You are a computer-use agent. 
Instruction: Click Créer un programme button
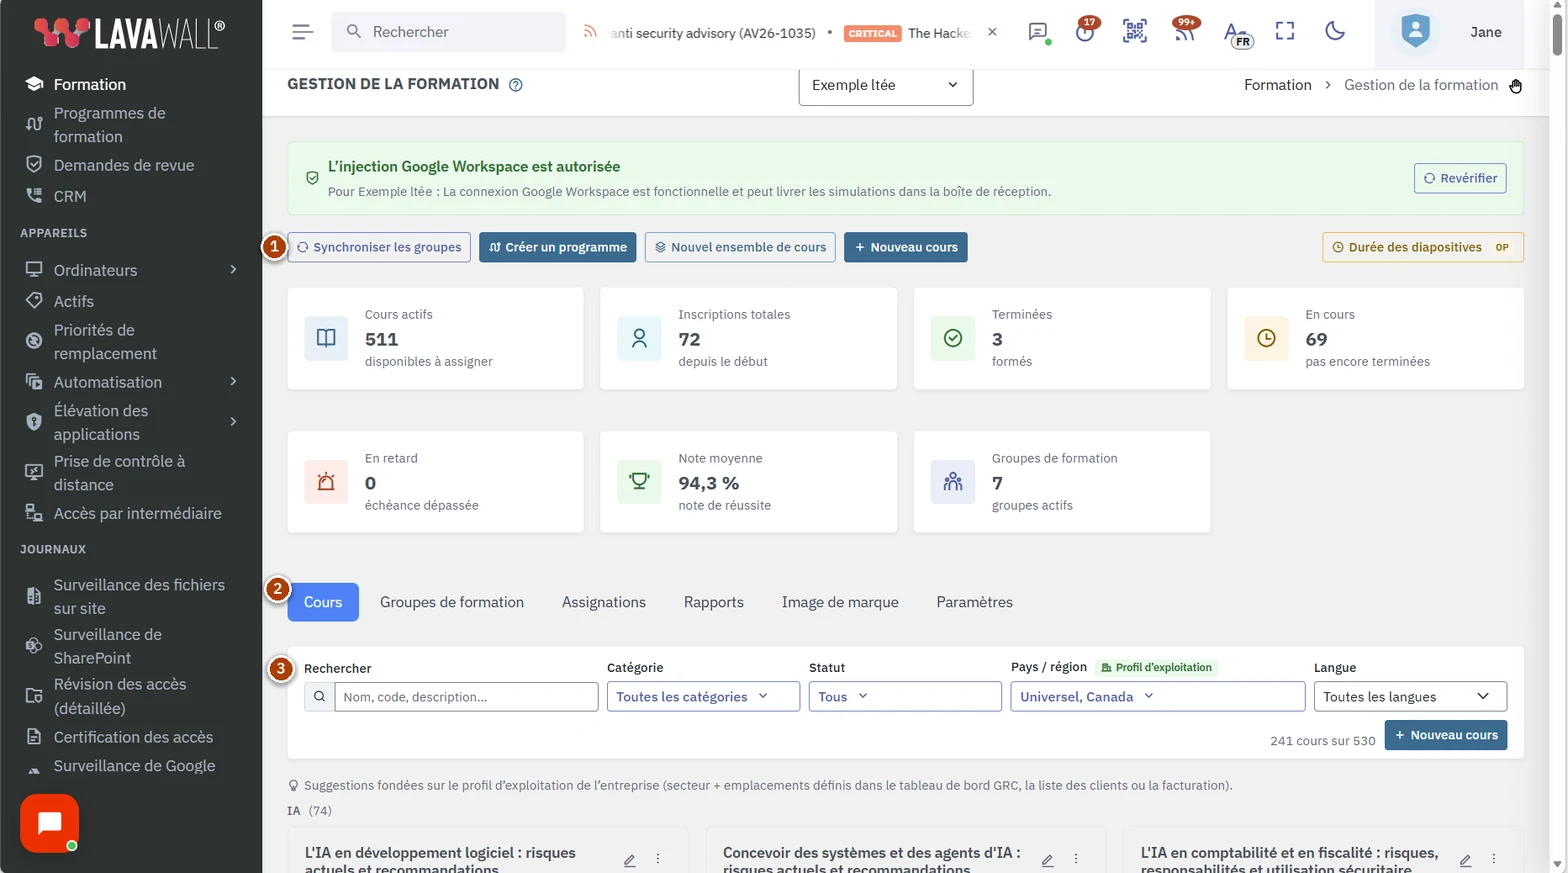pos(558,247)
